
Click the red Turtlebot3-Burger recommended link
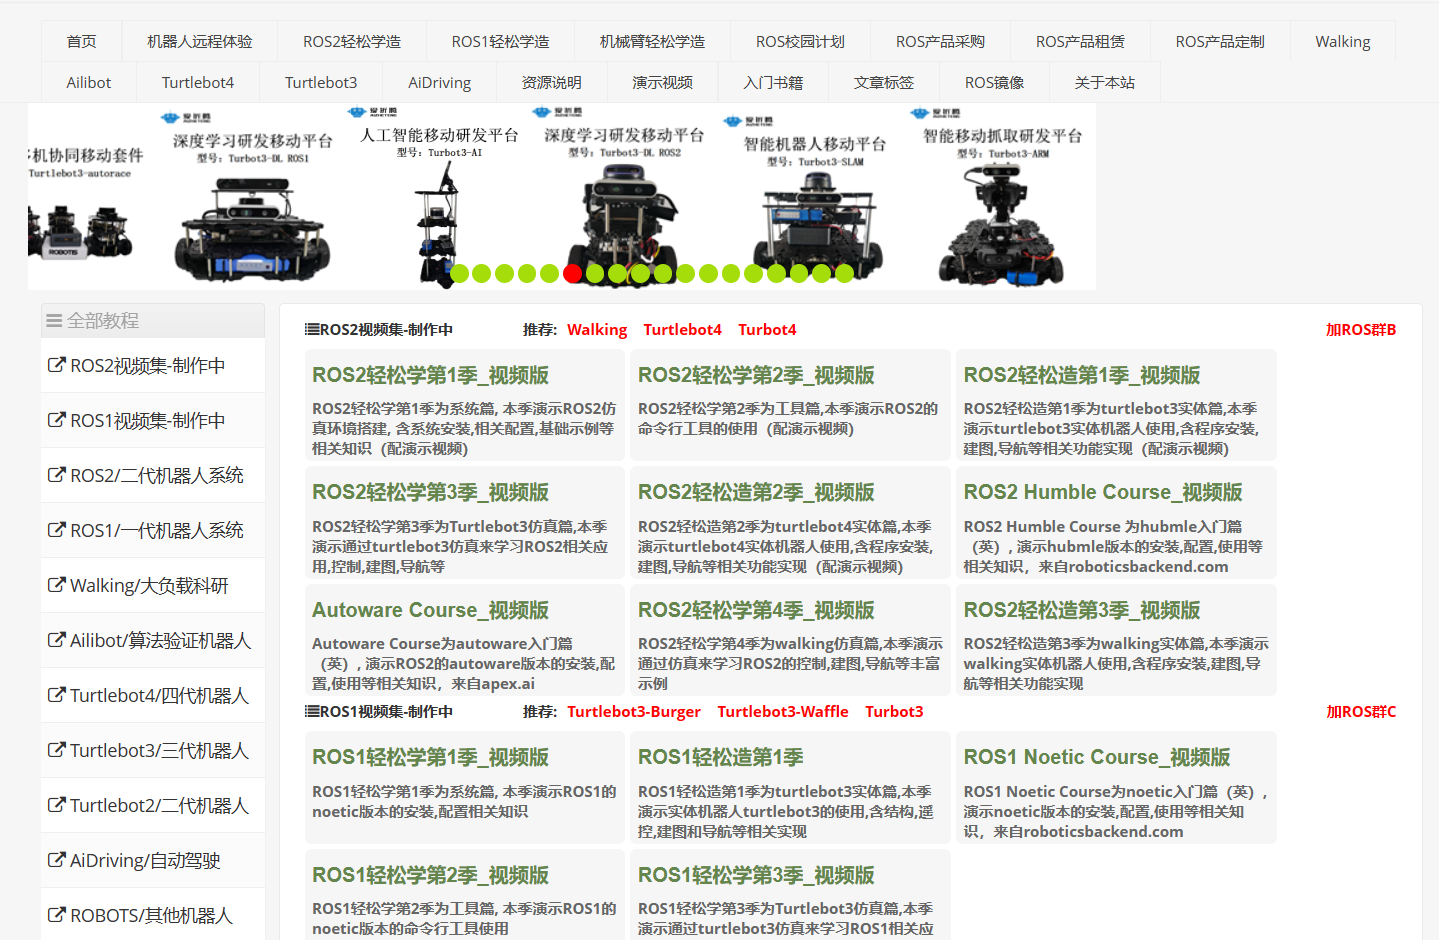pos(633,712)
